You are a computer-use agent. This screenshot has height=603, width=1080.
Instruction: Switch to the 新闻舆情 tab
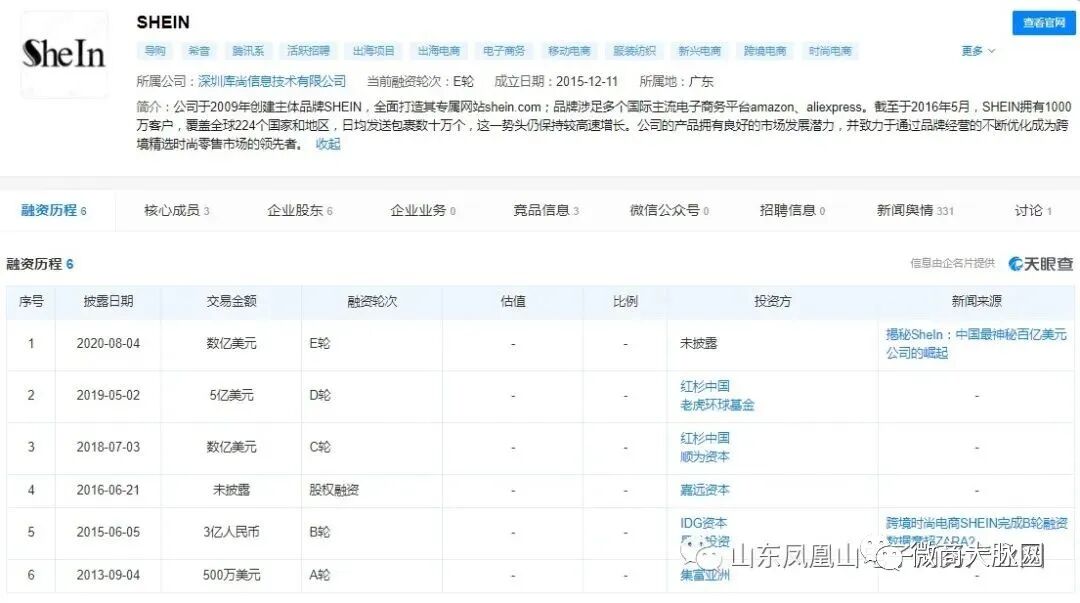pos(915,210)
